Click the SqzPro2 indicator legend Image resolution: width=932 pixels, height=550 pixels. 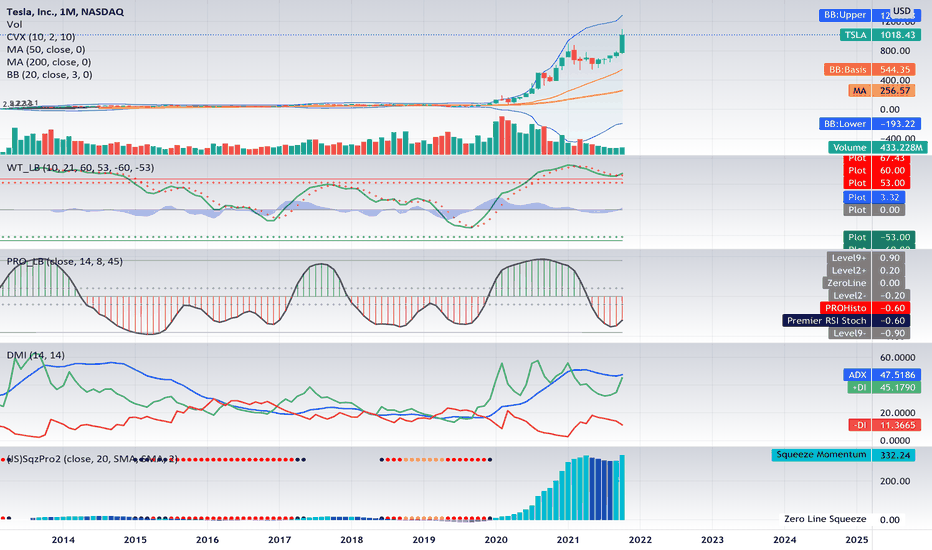92,459
